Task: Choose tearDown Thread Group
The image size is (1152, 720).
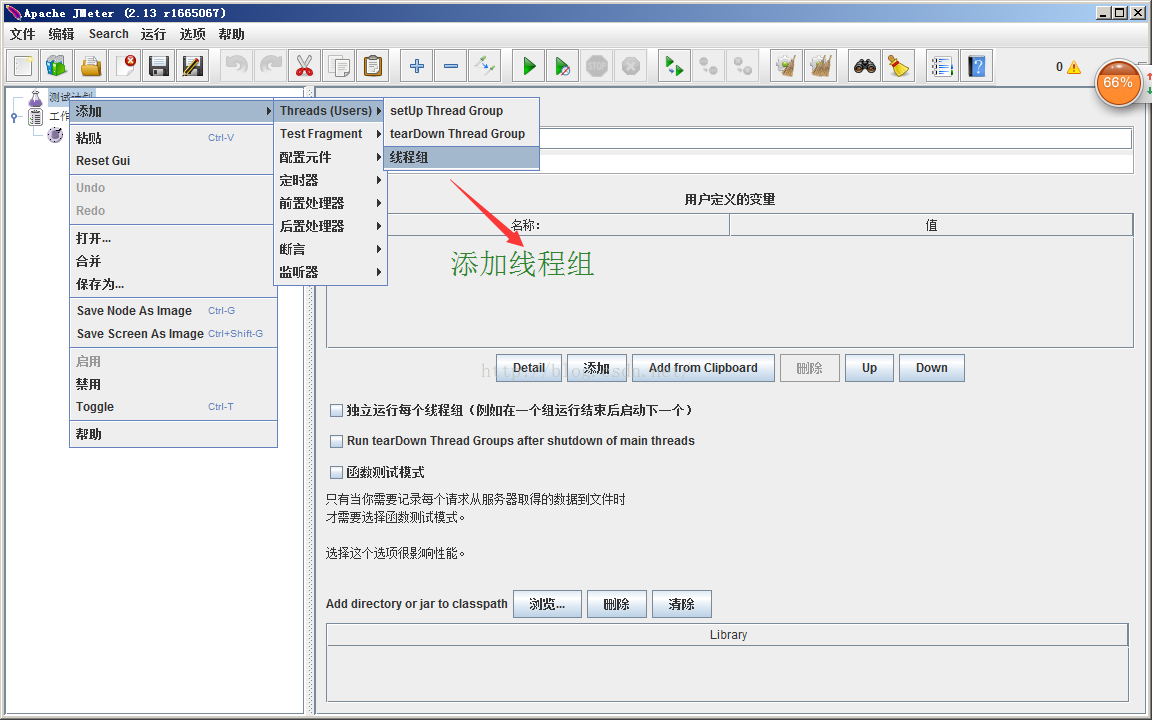Action: [x=461, y=134]
